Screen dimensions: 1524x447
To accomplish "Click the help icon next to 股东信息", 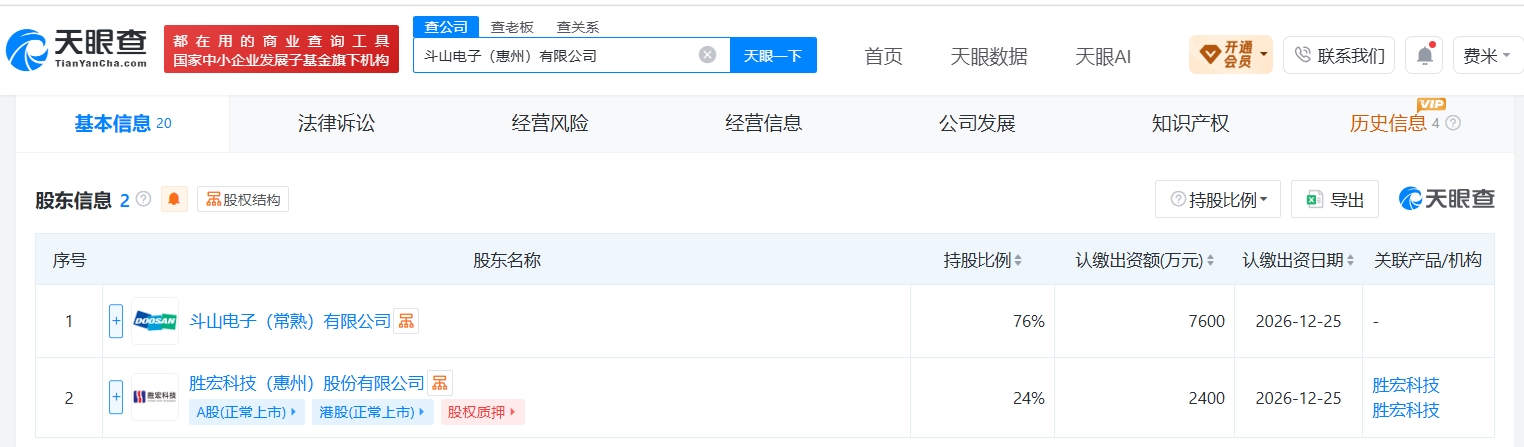I will [143, 199].
